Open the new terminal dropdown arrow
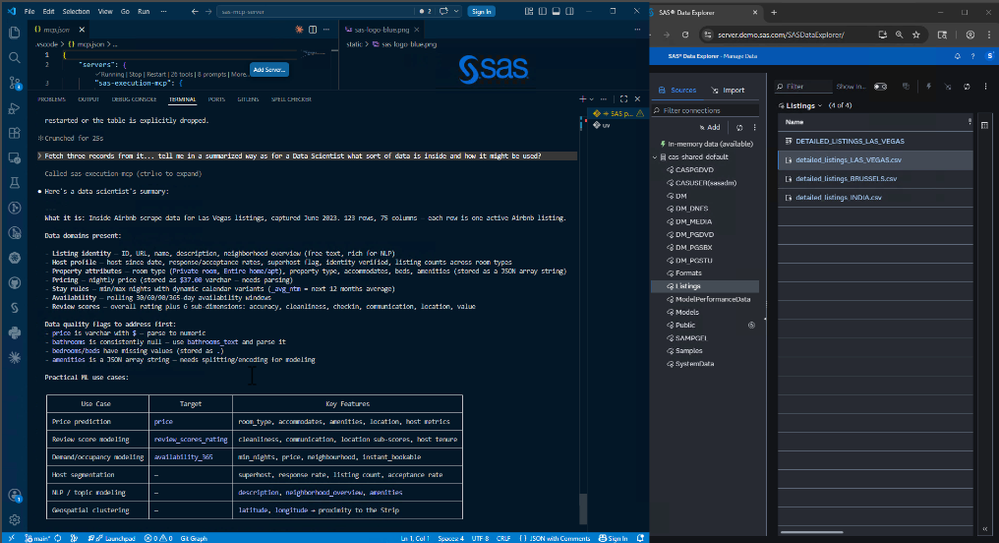The image size is (999, 543). pos(592,99)
